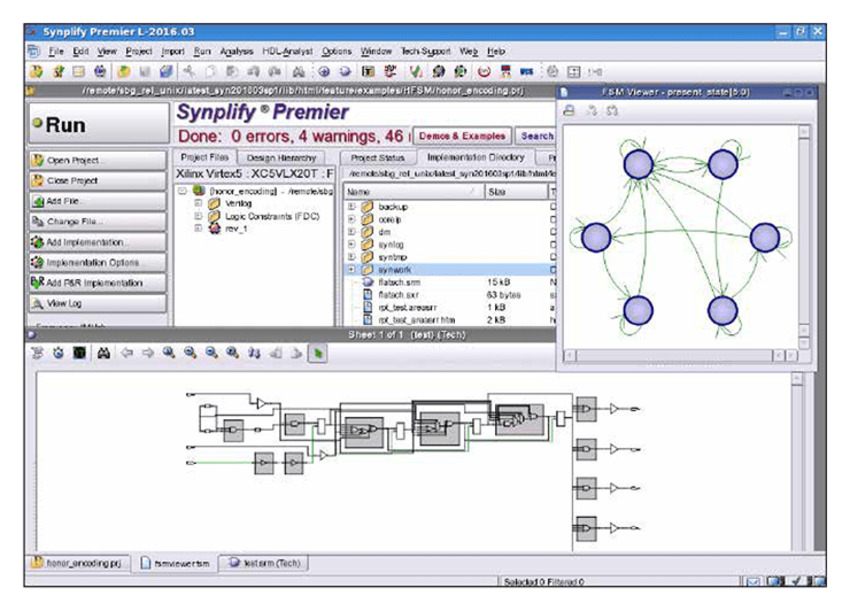
Task: Click the Implementation Options button
Action: (97, 262)
